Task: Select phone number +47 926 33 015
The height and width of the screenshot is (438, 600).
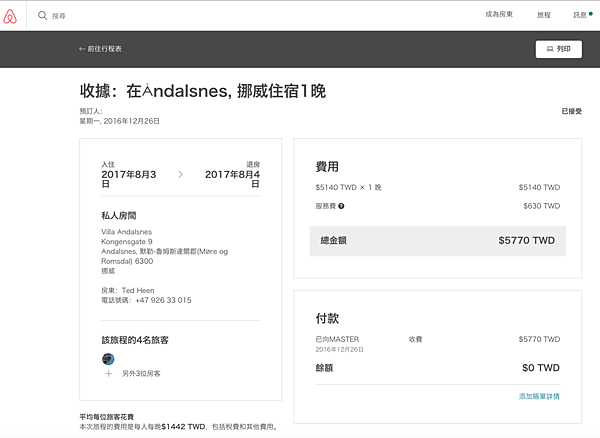Action: click(163, 300)
